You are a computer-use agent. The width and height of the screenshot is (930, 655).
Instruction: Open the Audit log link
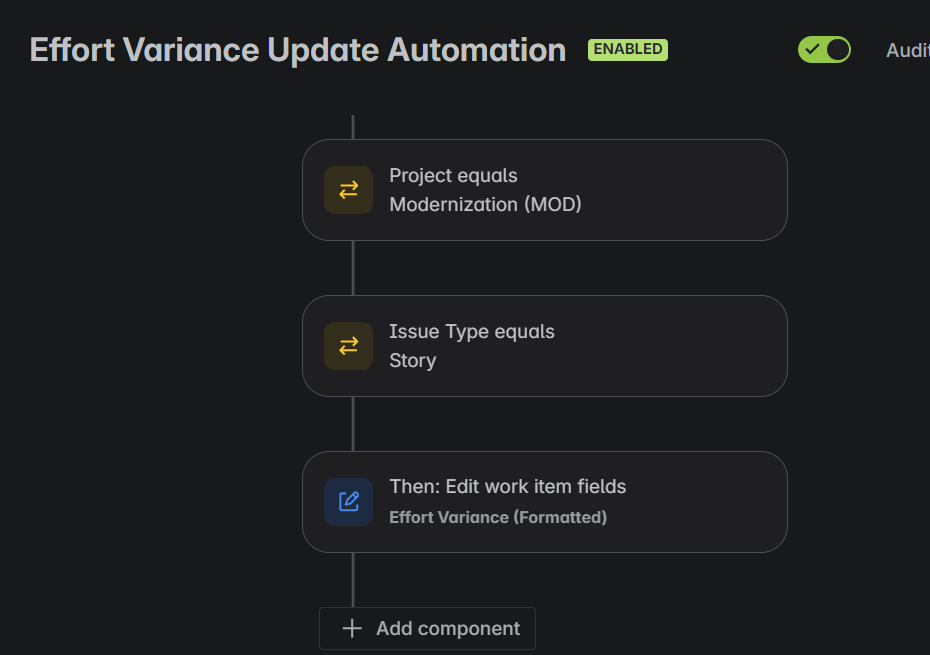point(908,50)
